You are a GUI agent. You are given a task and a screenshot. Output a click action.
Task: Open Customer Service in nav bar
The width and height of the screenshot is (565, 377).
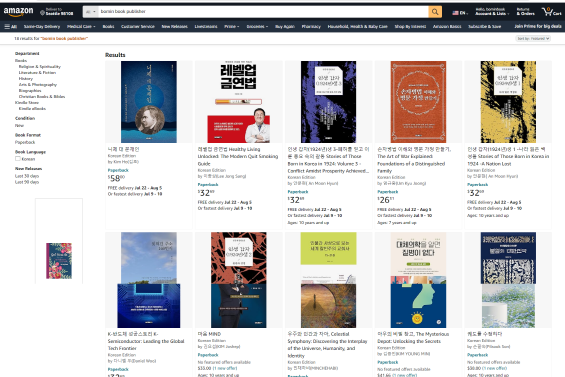(x=138, y=26)
